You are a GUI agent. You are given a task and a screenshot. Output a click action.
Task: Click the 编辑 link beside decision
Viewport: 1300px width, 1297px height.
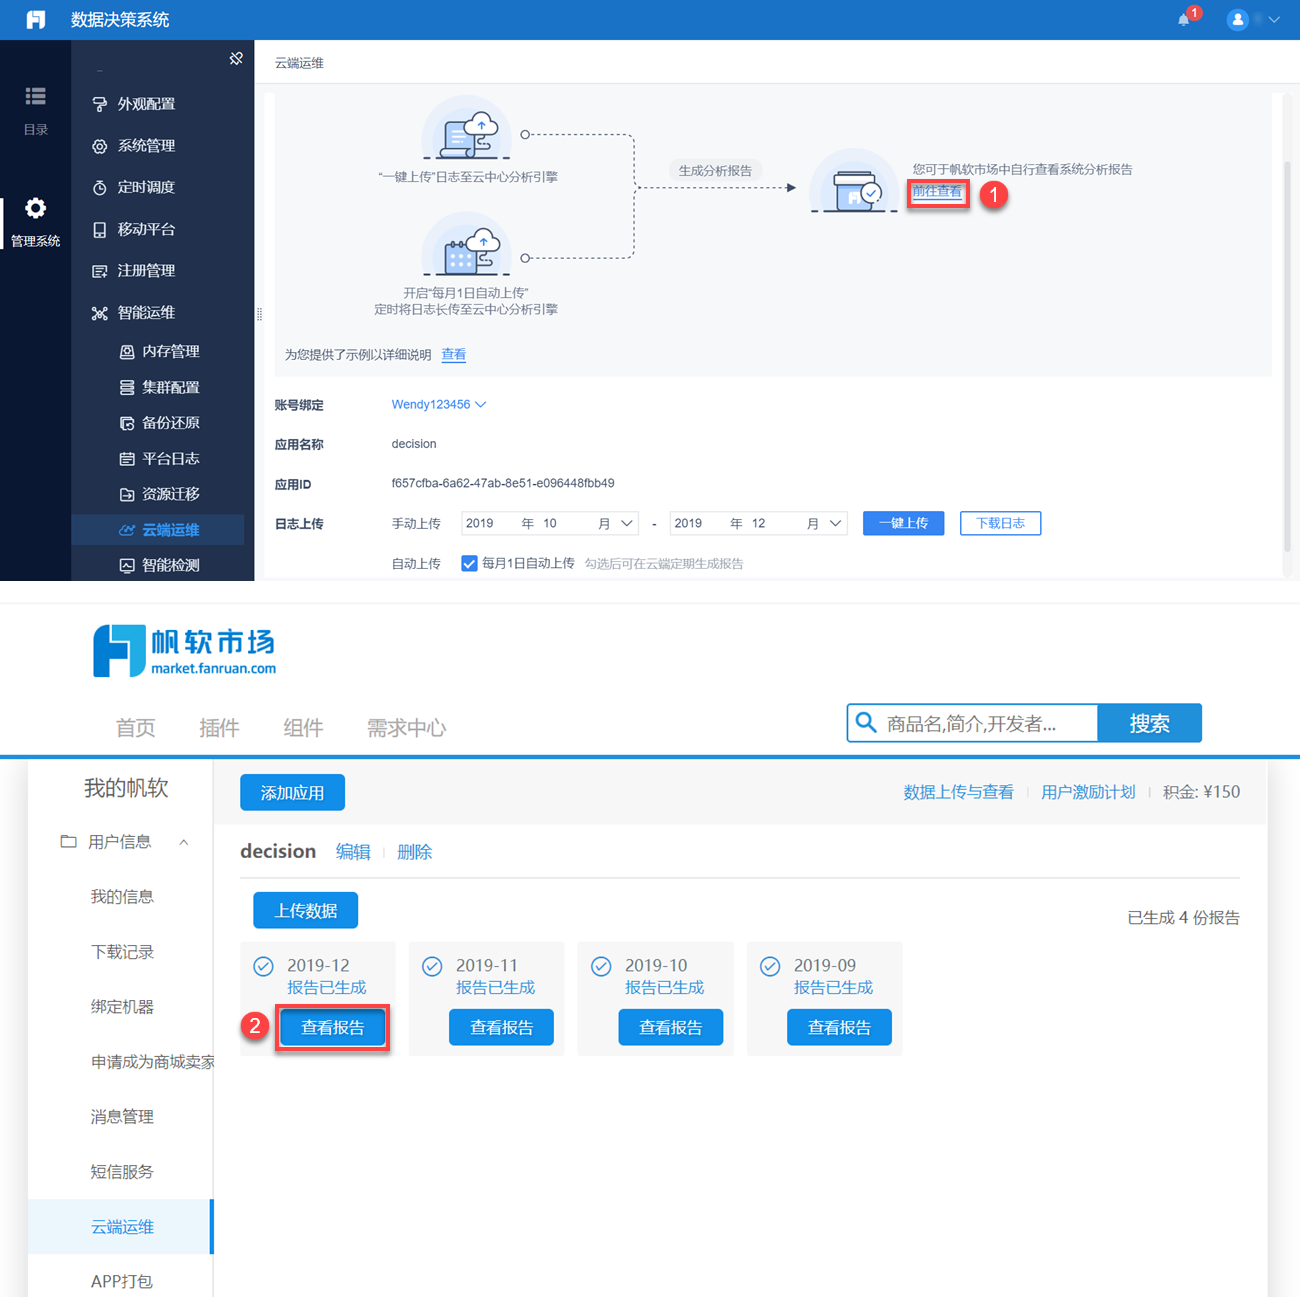pos(353,852)
